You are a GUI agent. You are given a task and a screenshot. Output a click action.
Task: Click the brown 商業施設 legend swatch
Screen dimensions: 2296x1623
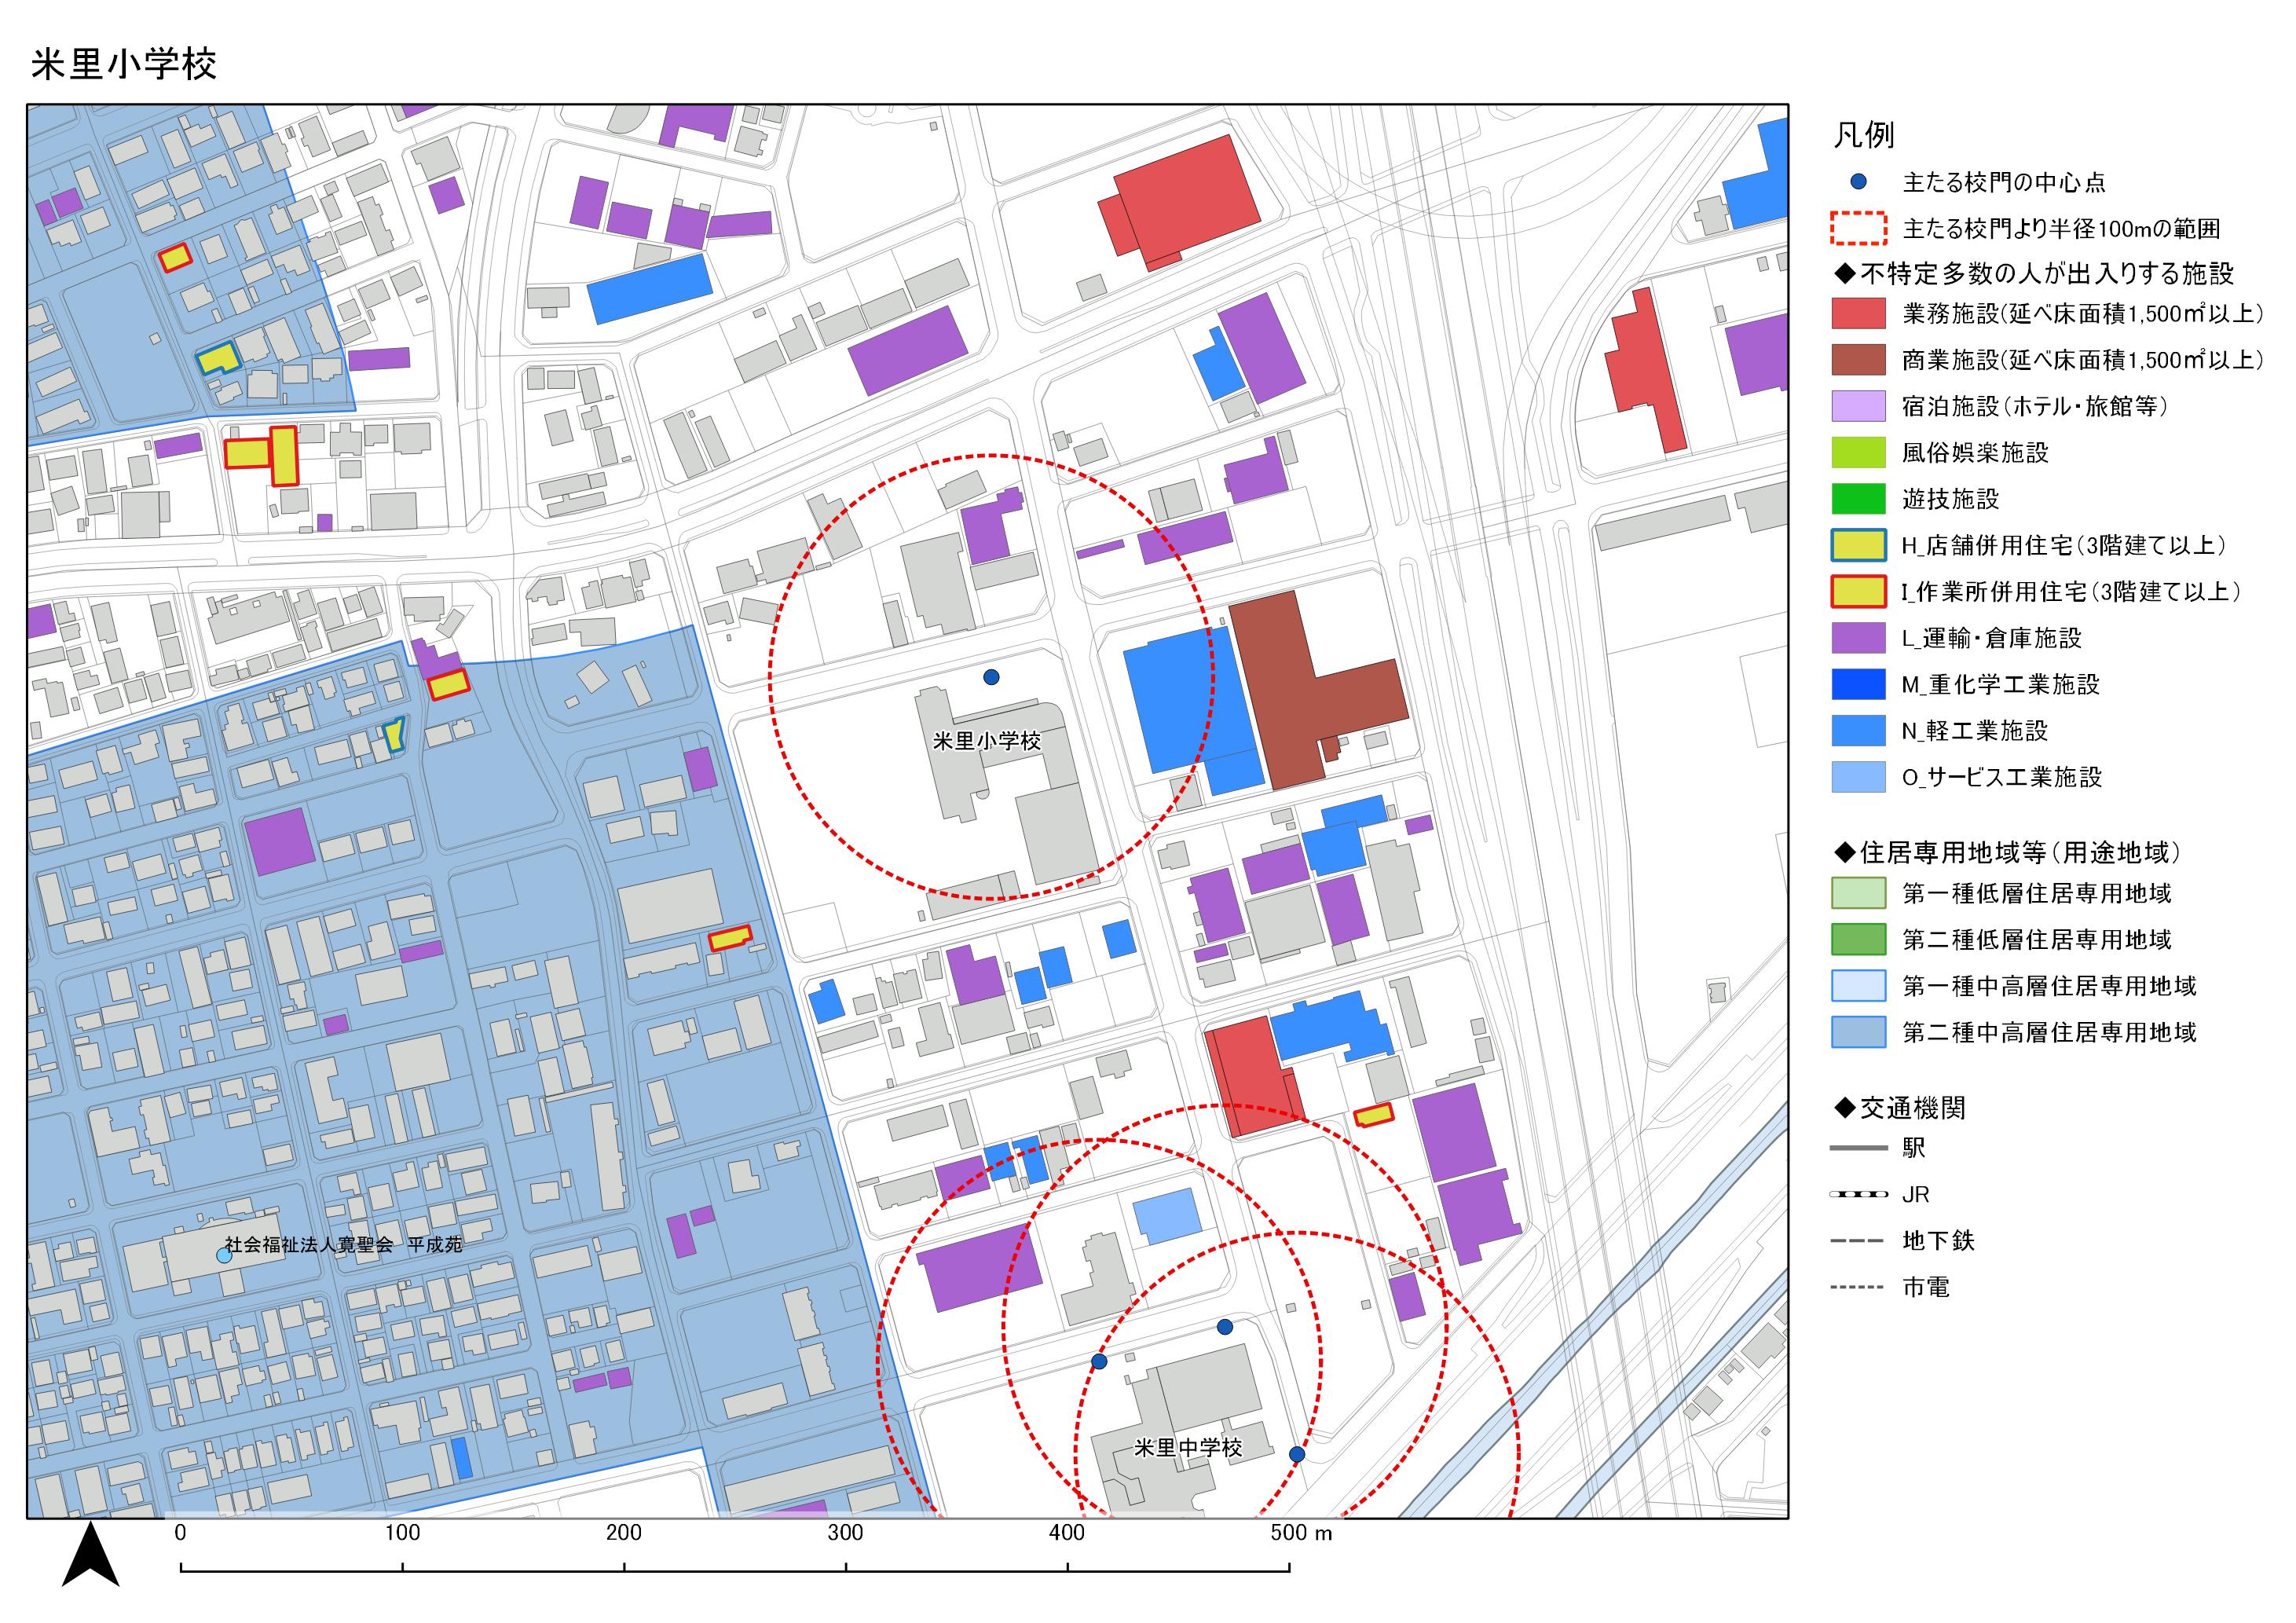coord(1858,360)
